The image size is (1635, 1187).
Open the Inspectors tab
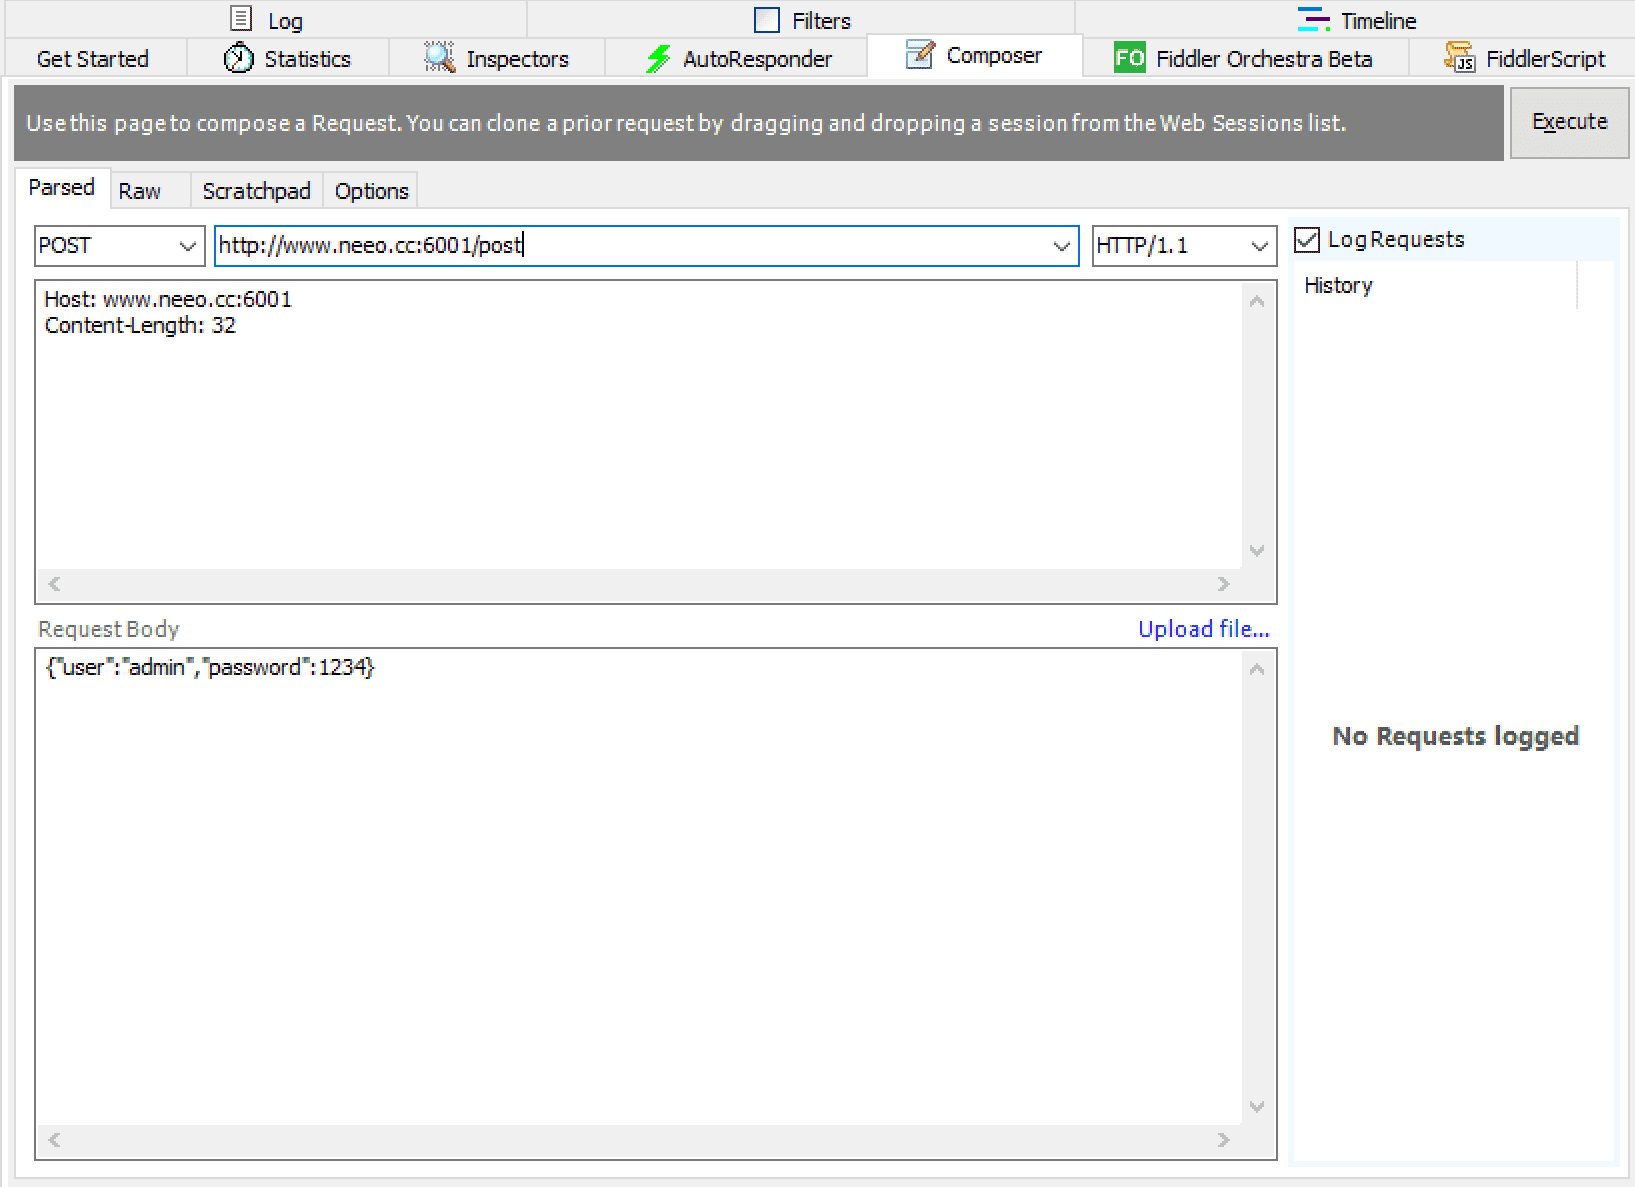click(x=497, y=59)
